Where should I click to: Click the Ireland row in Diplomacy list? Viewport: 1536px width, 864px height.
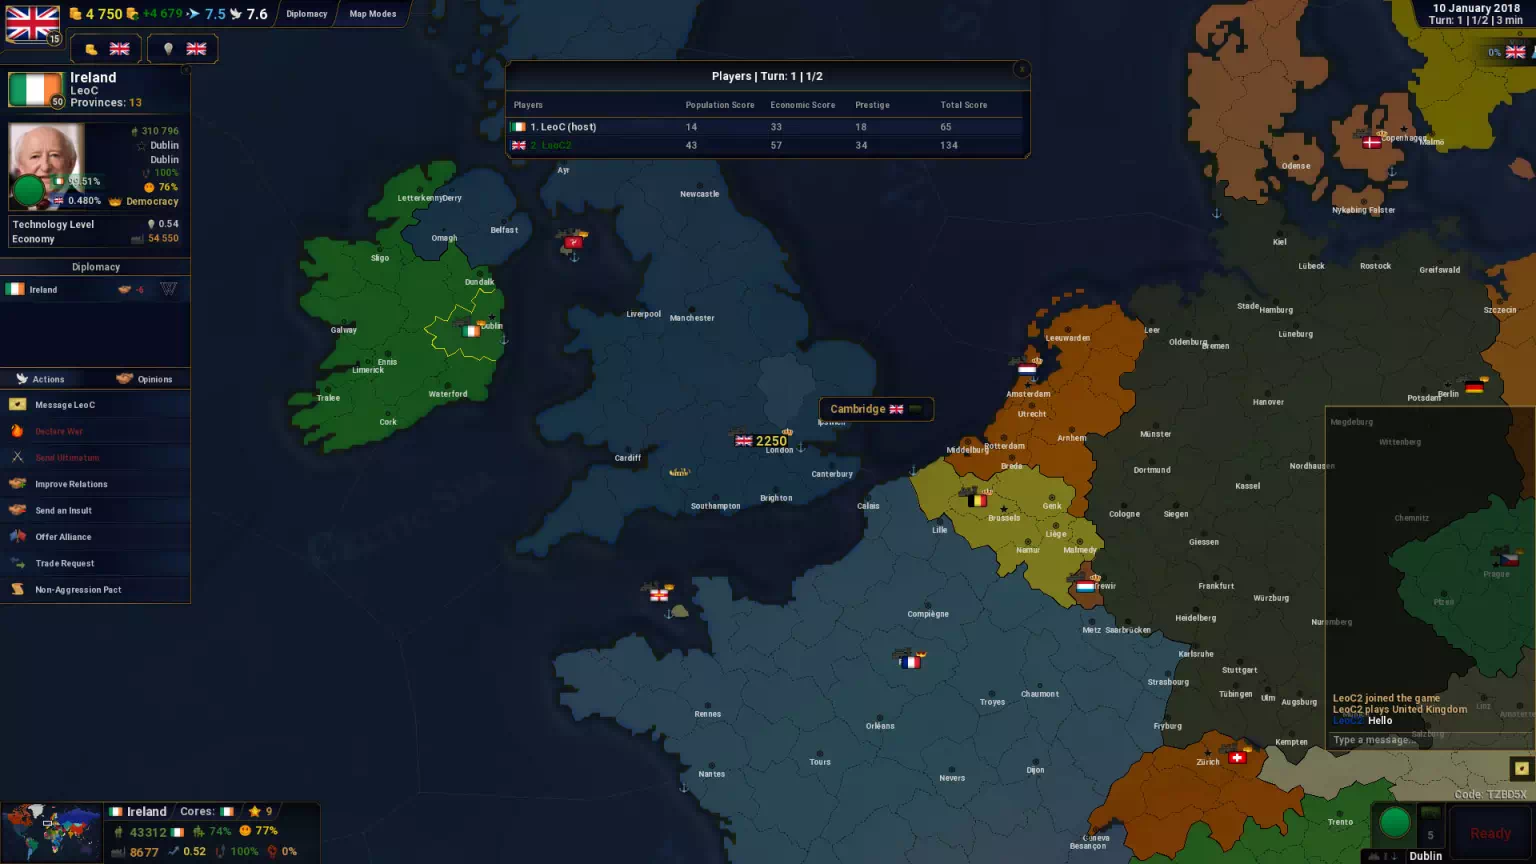(x=96, y=289)
